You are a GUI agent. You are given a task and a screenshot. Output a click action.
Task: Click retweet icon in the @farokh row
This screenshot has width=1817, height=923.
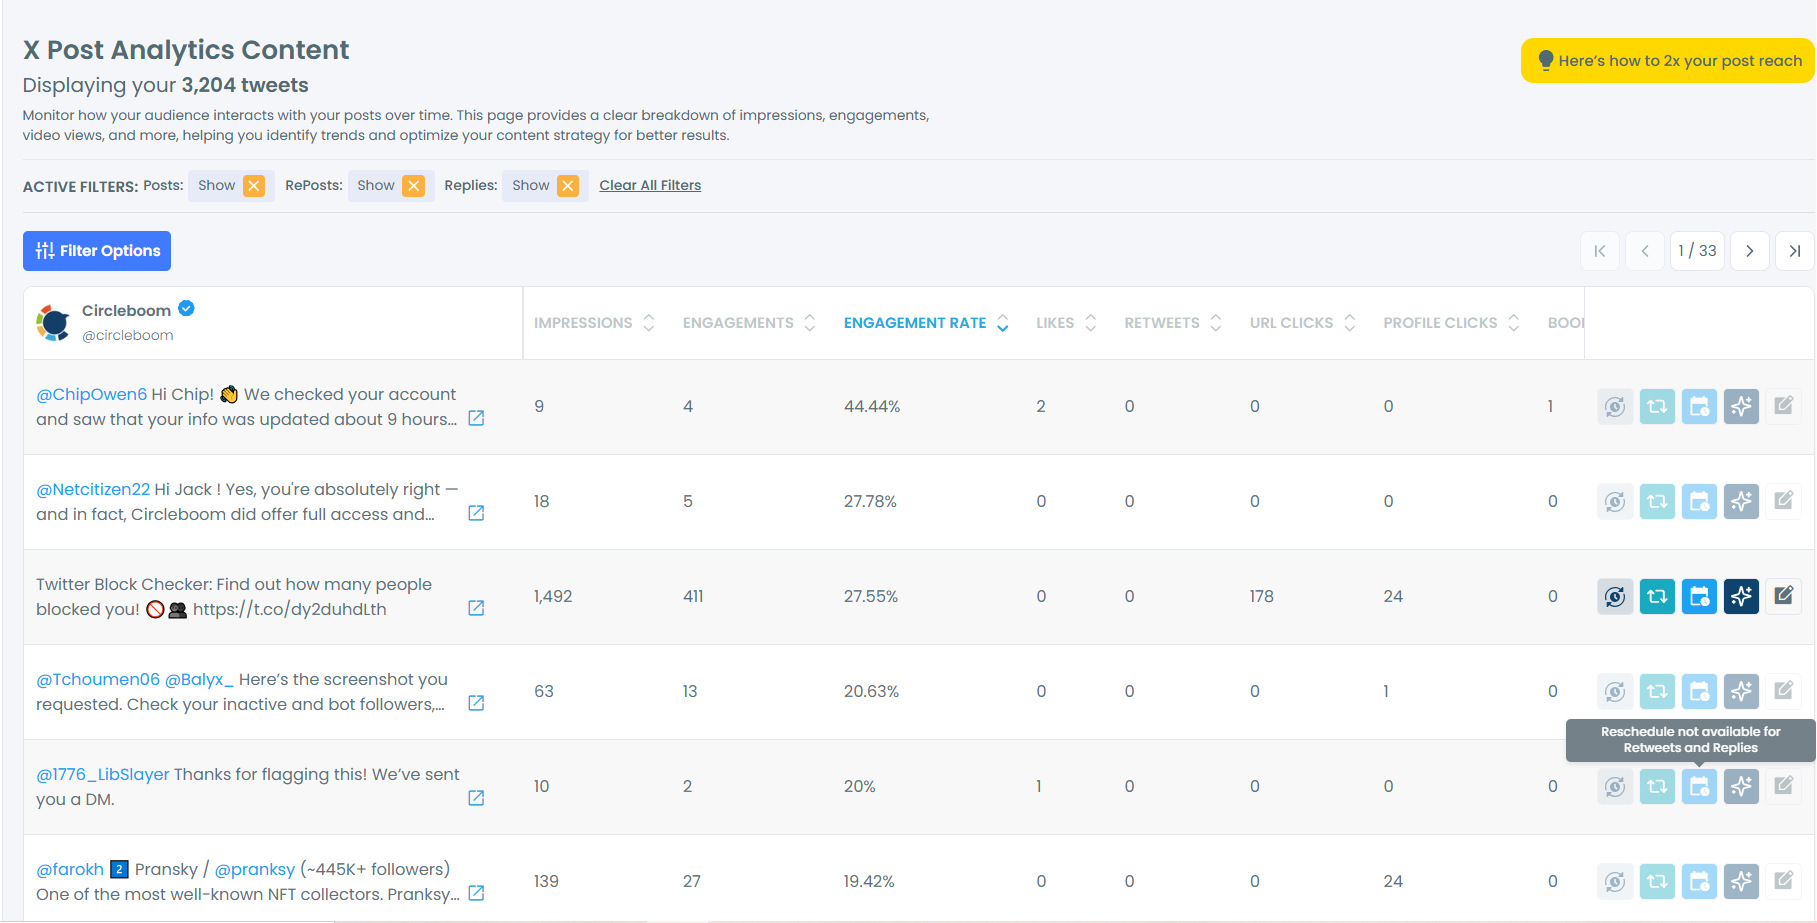(x=1657, y=881)
